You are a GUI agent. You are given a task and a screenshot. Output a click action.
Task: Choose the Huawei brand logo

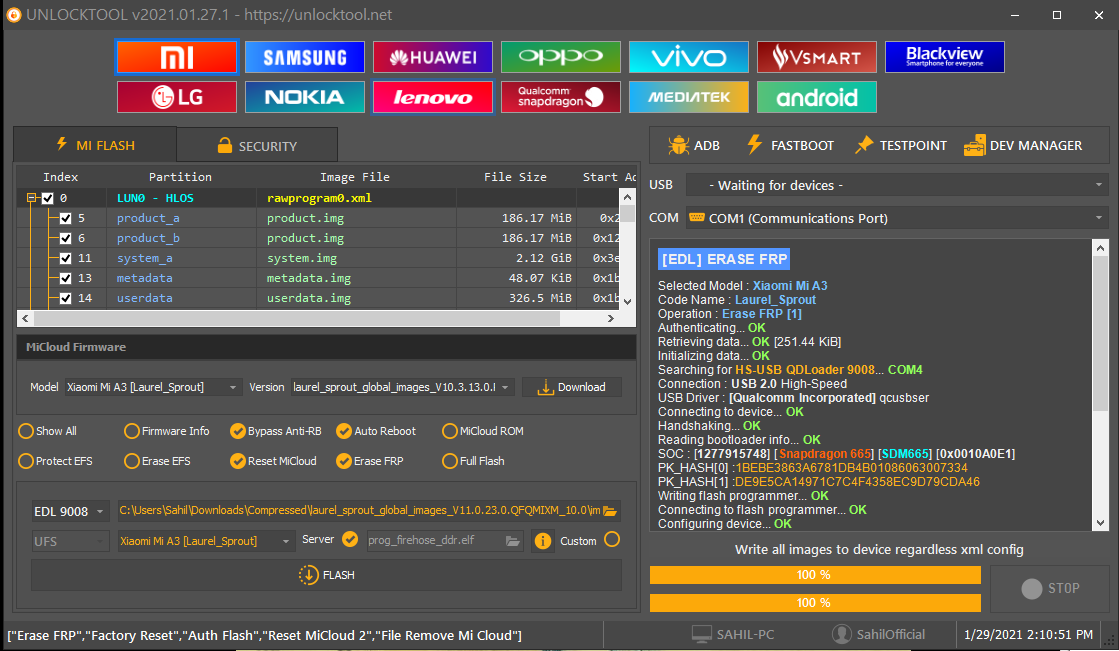click(432, 57)
